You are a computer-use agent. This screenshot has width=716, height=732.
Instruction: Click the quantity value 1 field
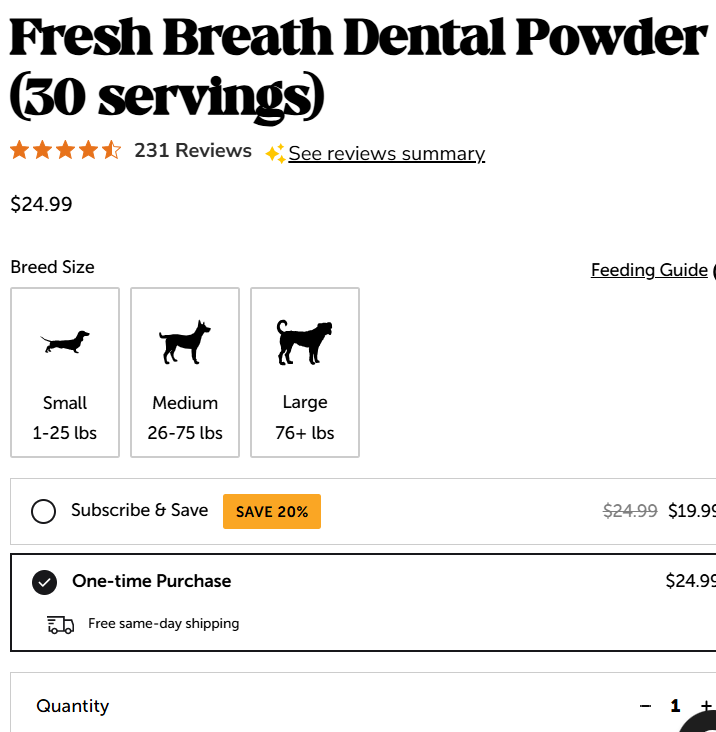click(x=675, y=706)
